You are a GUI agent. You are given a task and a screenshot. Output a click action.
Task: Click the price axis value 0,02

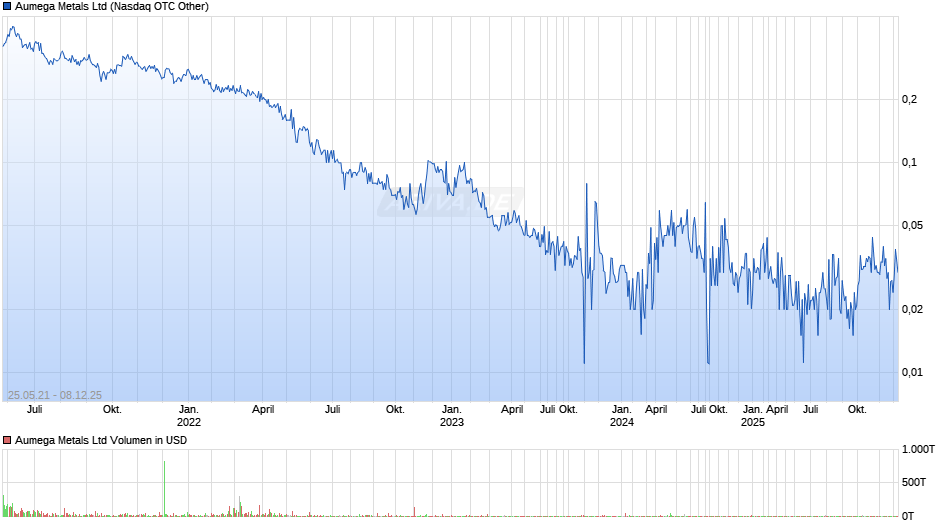[x=912, y=309]
